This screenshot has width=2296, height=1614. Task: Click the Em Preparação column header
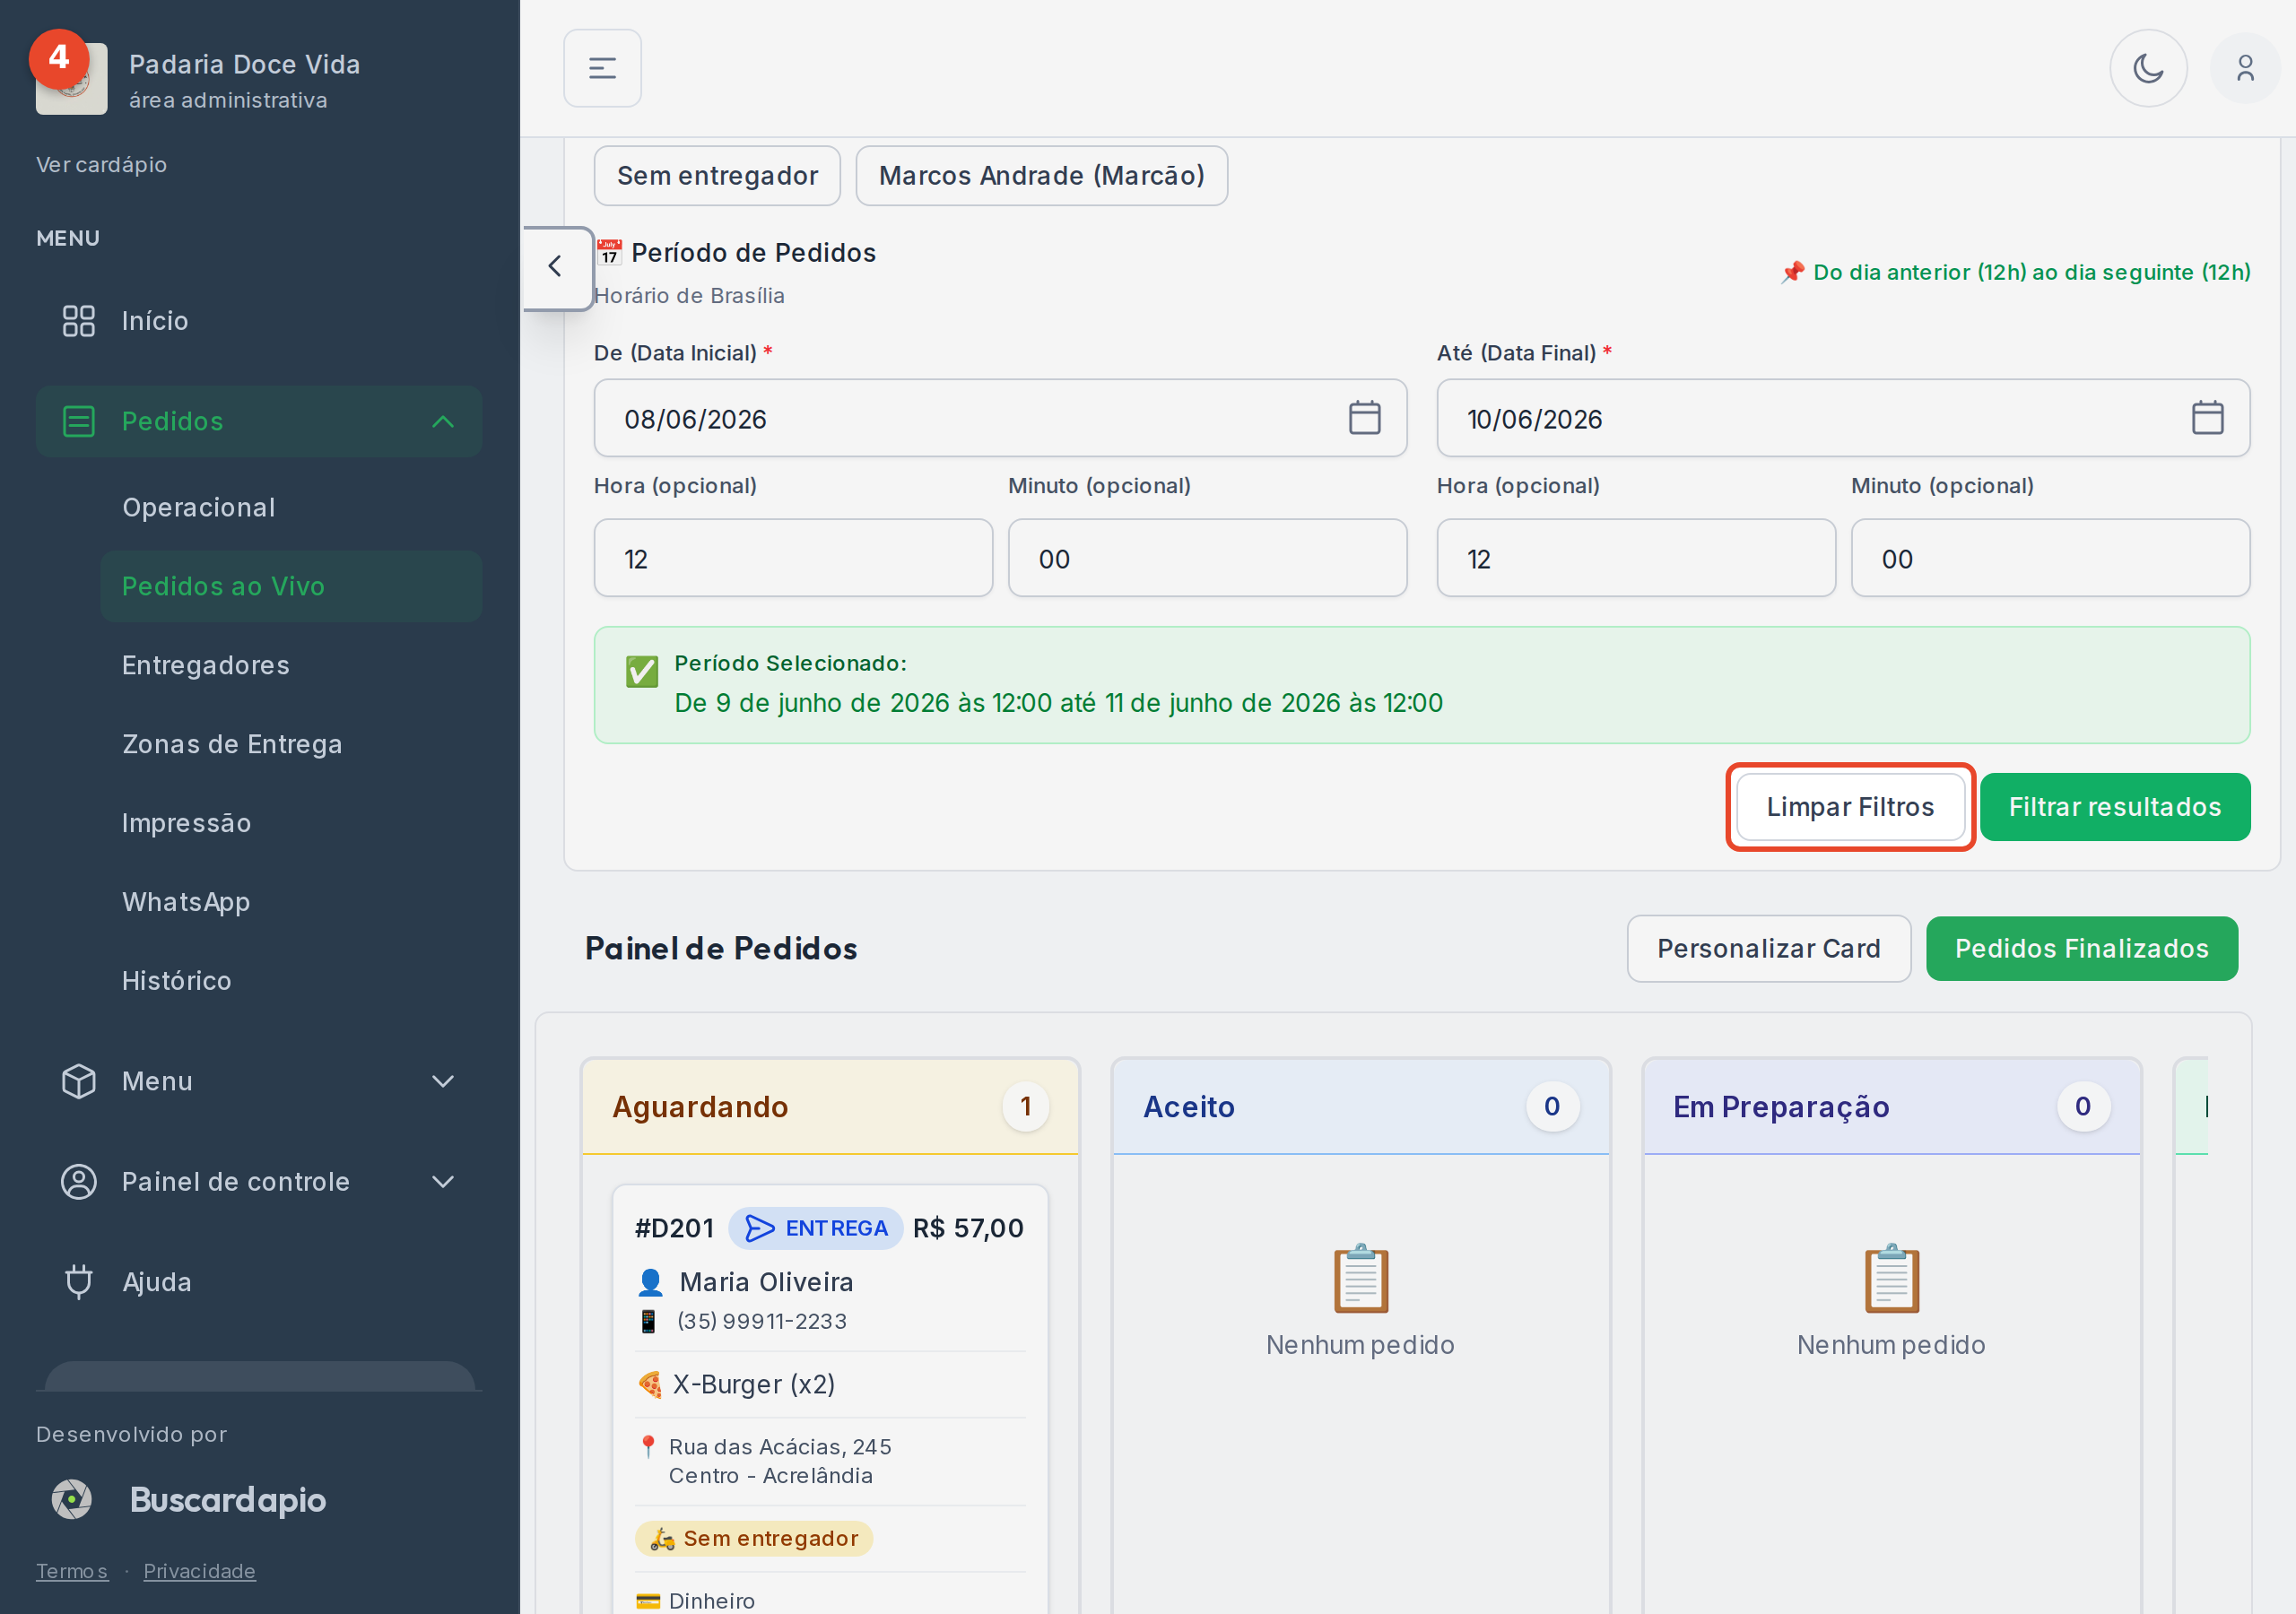pyautogui.click(x=1892, y=1107)
